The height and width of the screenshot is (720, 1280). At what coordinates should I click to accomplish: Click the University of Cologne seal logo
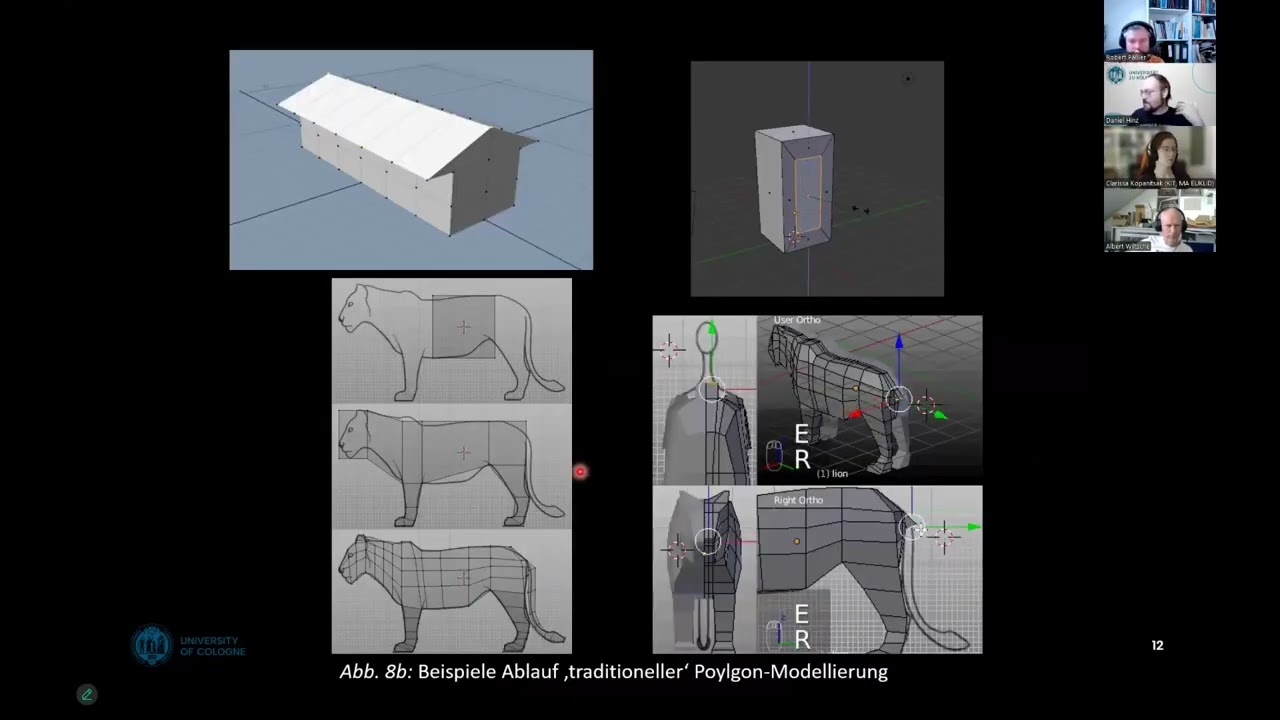[153, 646]
